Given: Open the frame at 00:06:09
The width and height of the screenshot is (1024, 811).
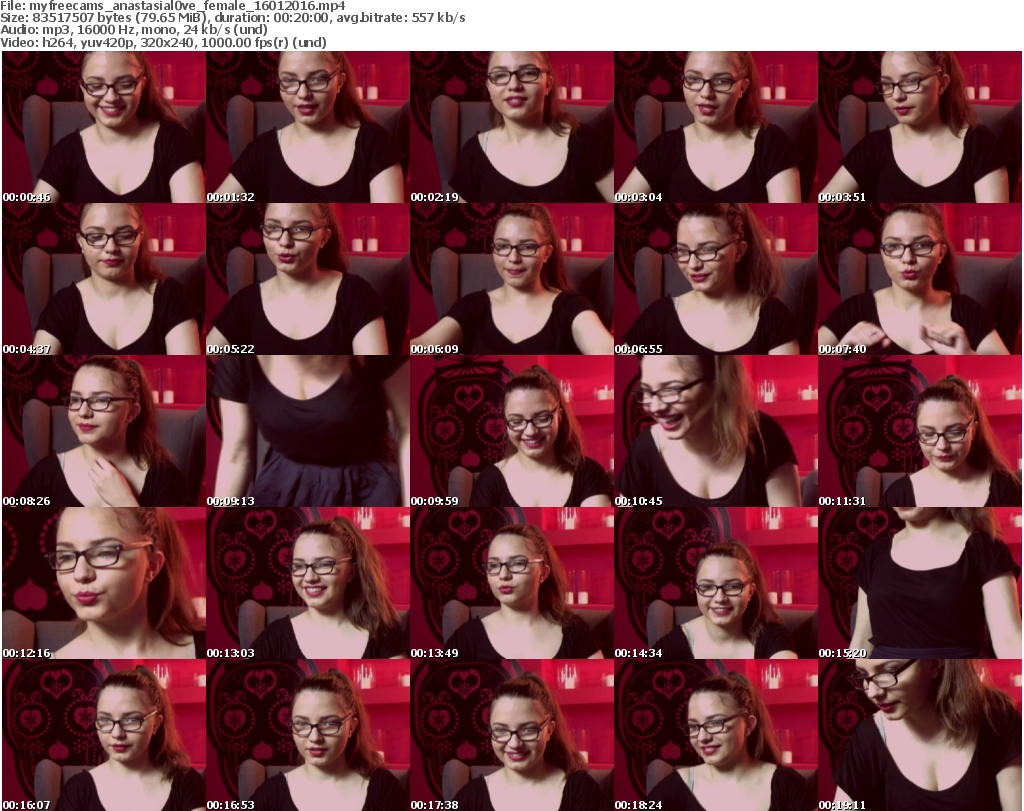Looking at the screenshot, I should 511,279.
